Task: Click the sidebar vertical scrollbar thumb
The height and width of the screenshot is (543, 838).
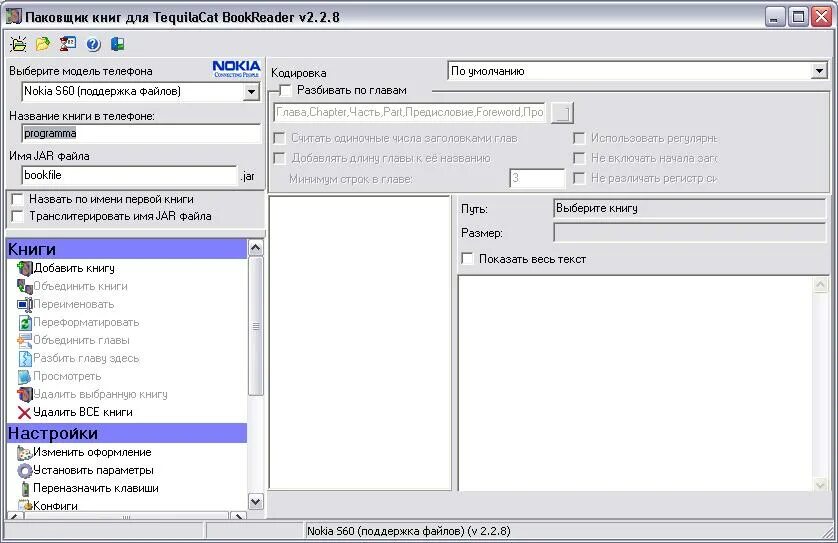Action: click(256, 326)
